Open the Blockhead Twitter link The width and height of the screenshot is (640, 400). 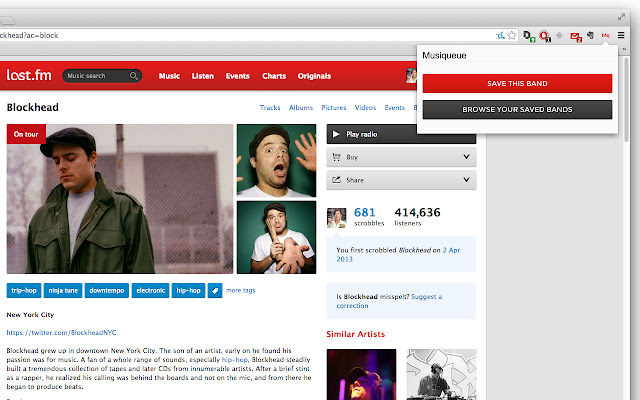pyautogui.click(x=61, y=333)
